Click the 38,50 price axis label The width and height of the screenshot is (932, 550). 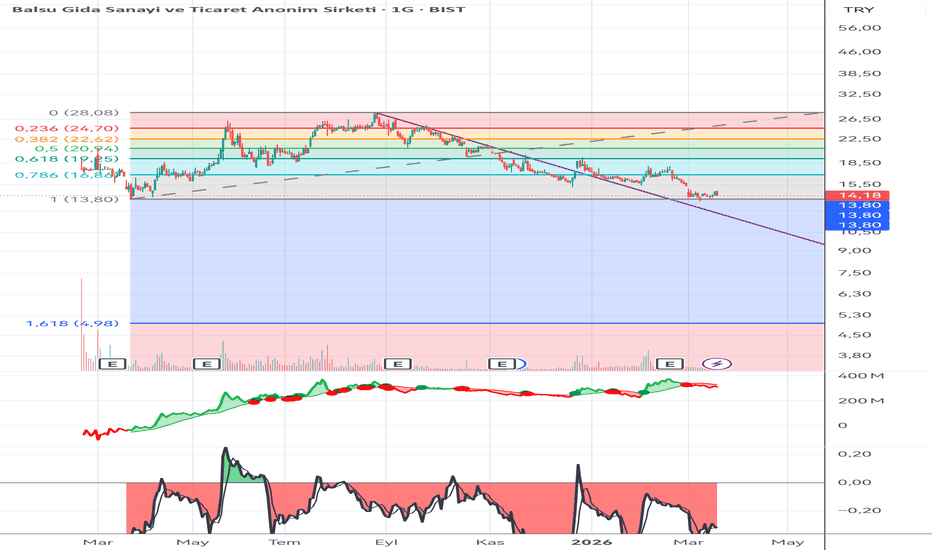[x=859, y=74]
